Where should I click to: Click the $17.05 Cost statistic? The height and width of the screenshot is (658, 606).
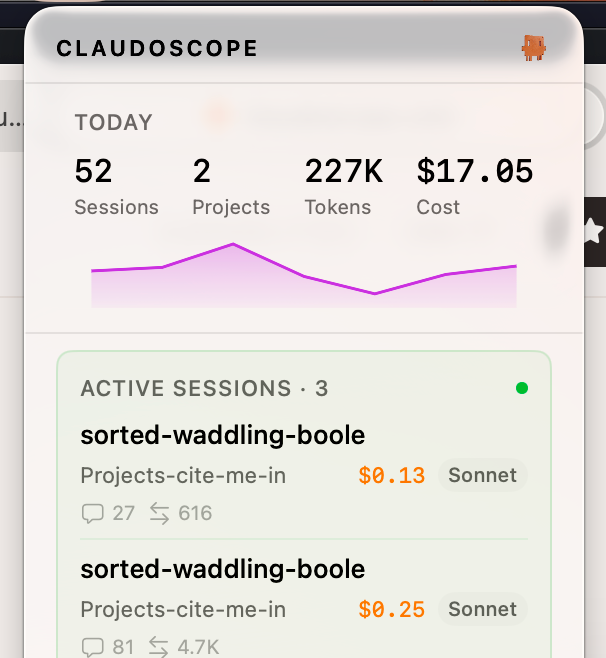tap(475, 186)
